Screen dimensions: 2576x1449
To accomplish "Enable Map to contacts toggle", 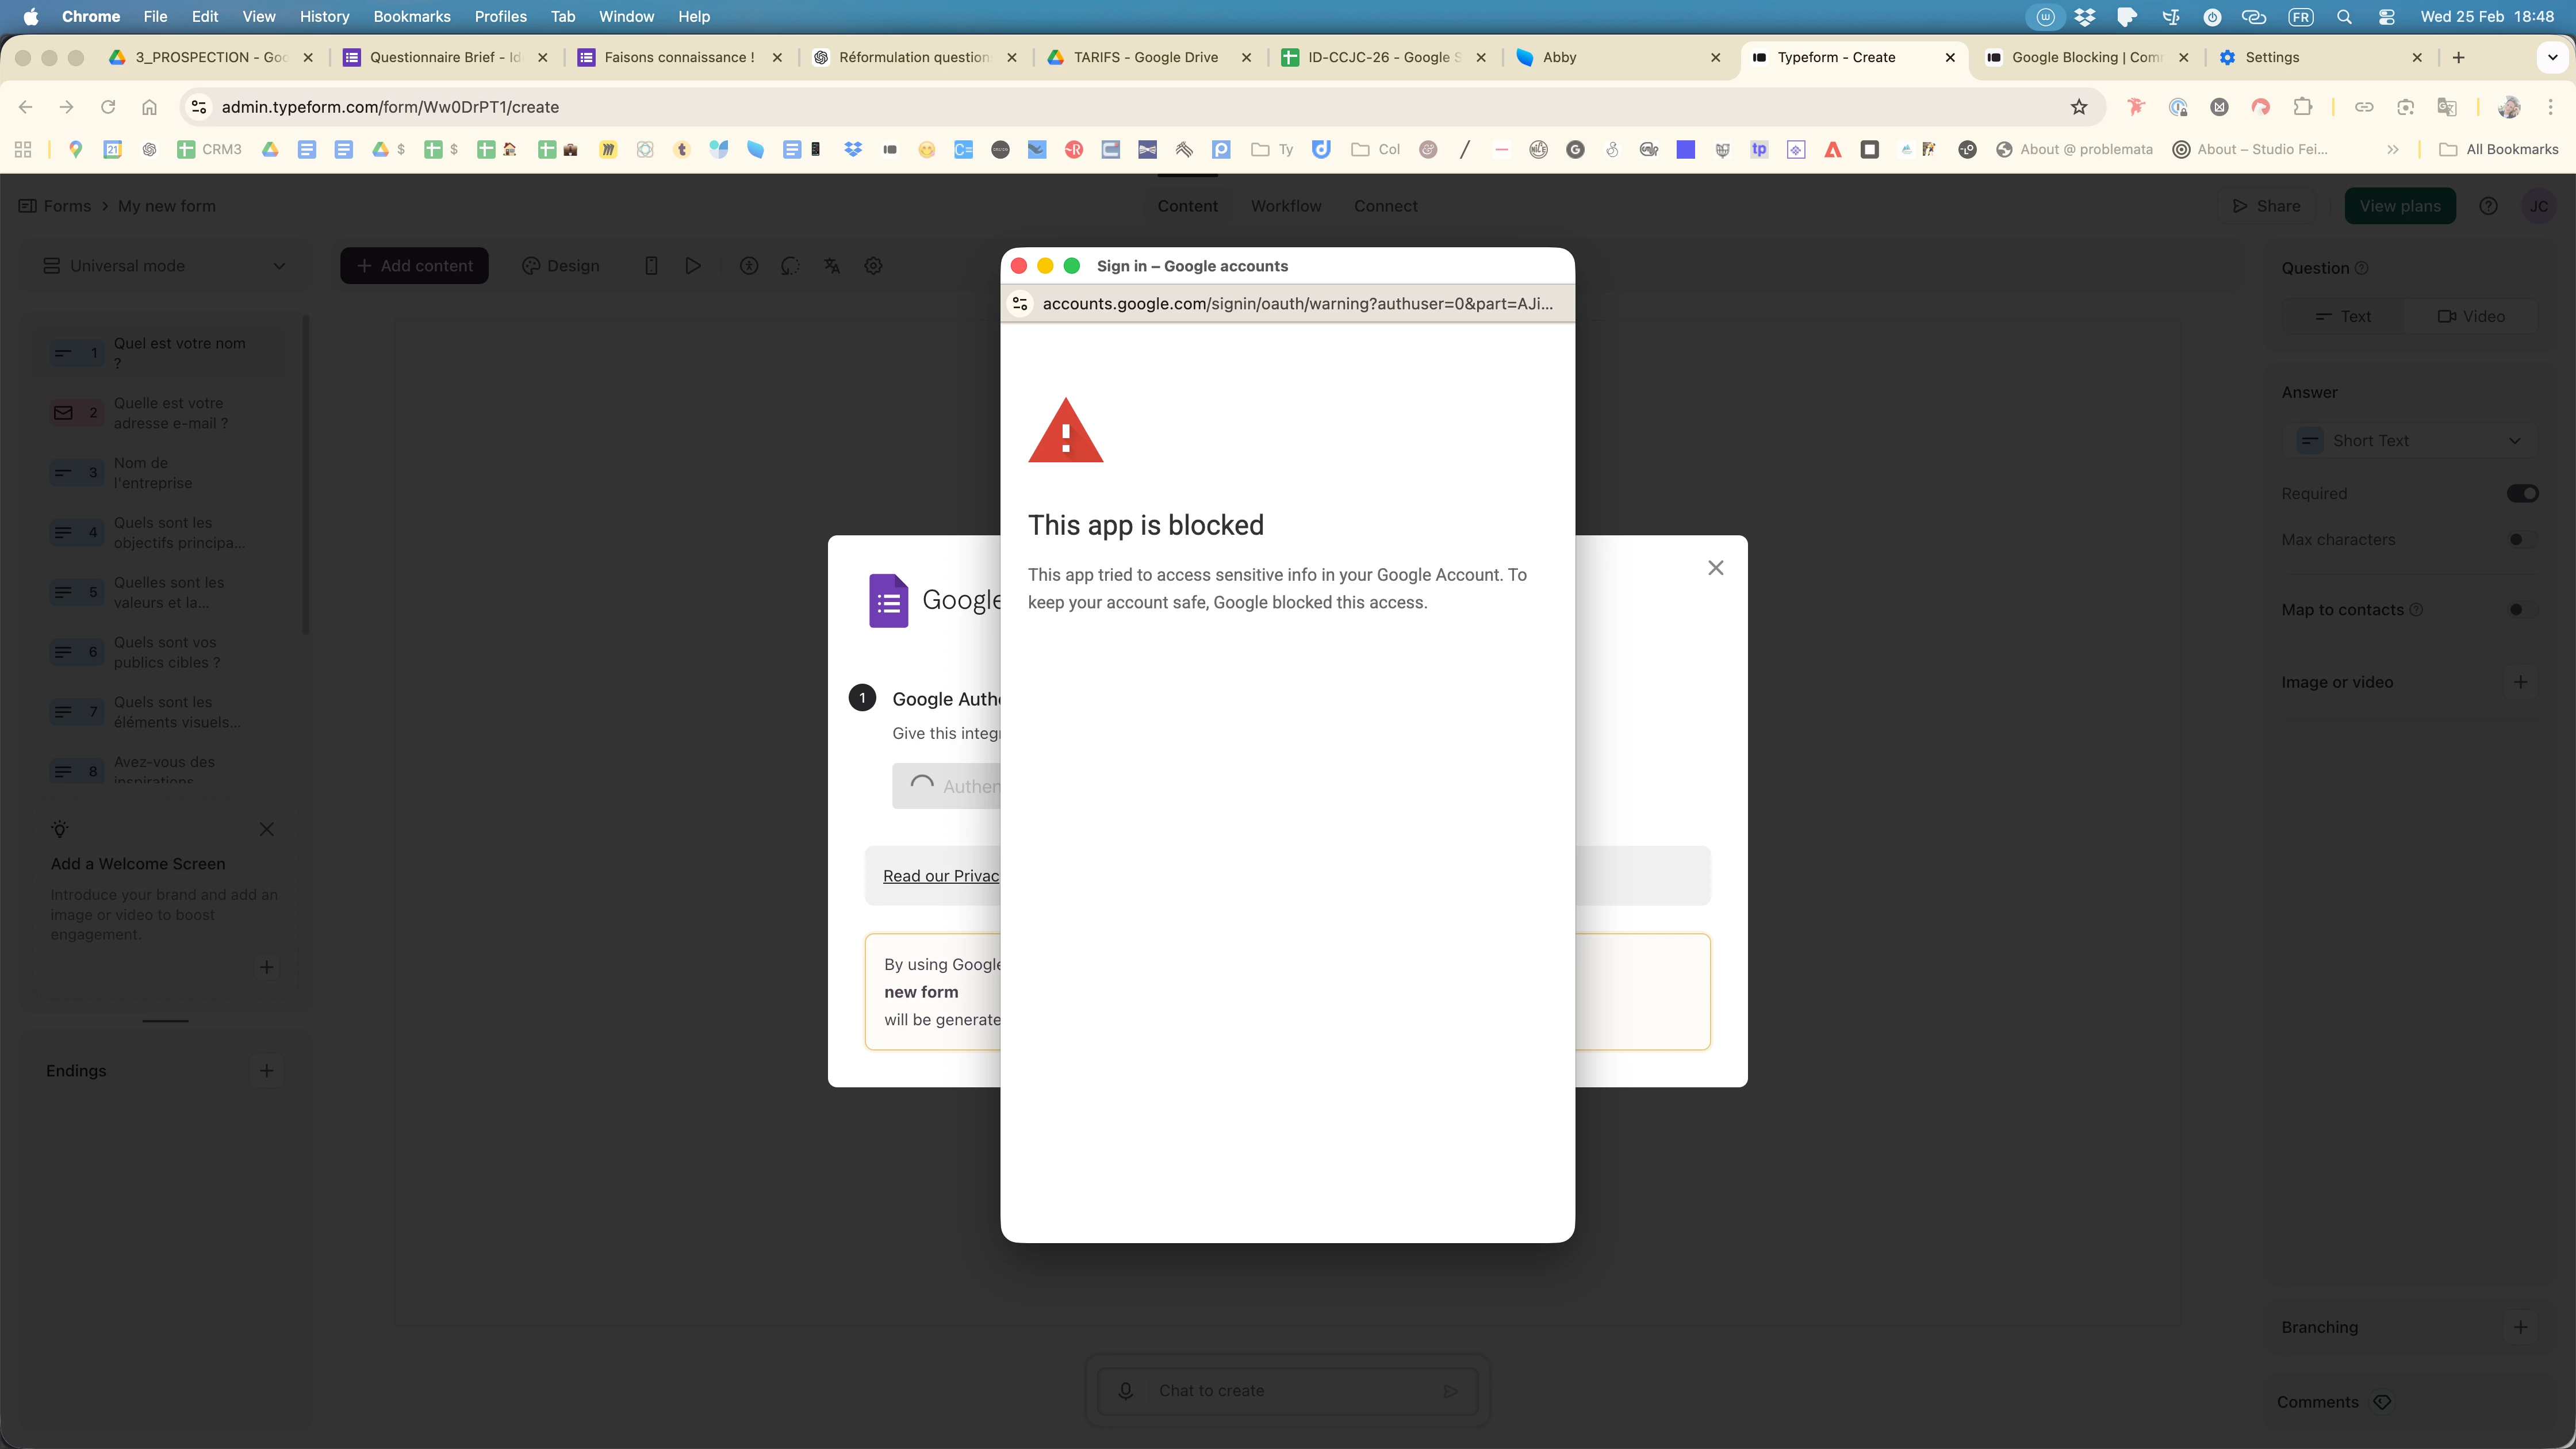I will pyautogui.click(x=2521, y=610).
